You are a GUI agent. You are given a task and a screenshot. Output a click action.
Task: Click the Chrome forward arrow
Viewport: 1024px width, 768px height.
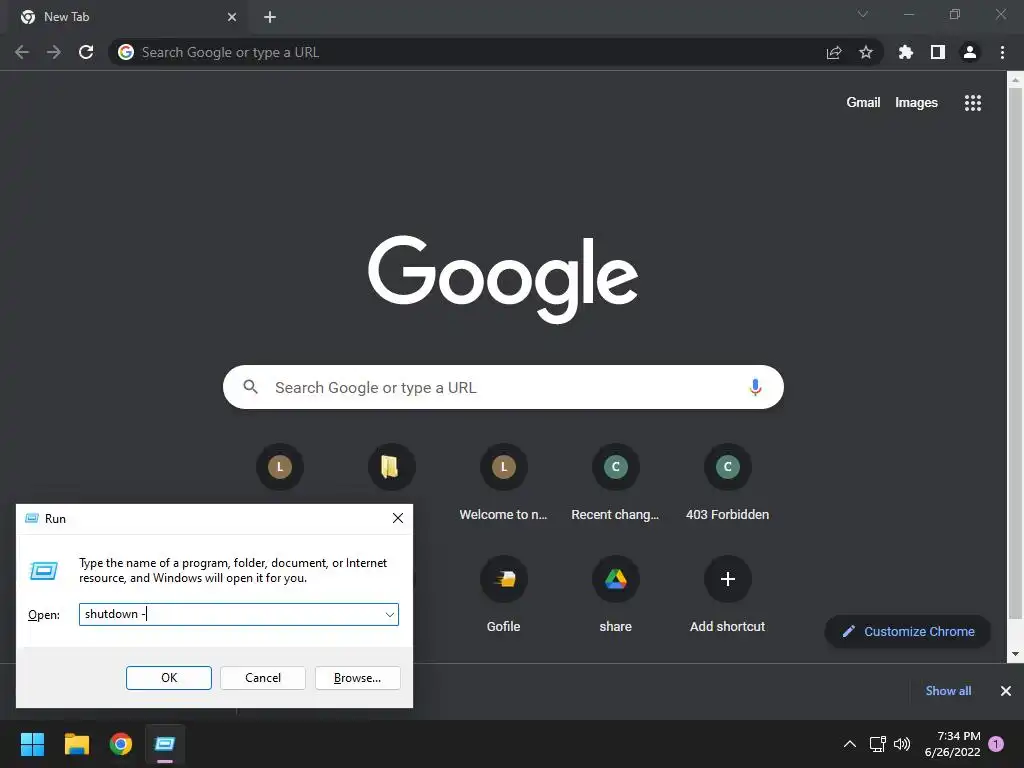pos(54,52)
